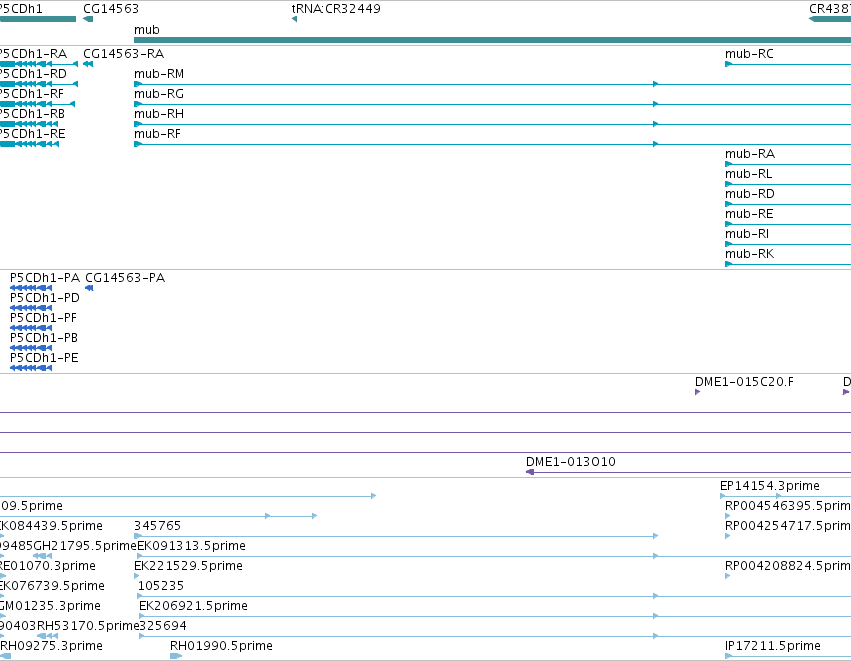This screenshot has width=851, height=661.
Task: Select the P5CDh1-PB protein feature
Action: (x=31, y=348)
